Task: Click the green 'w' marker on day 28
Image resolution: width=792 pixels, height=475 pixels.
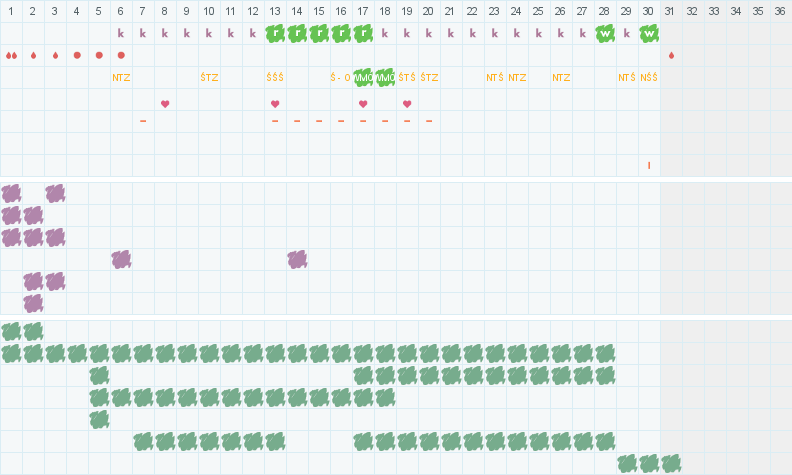Action: coord(605,33)
